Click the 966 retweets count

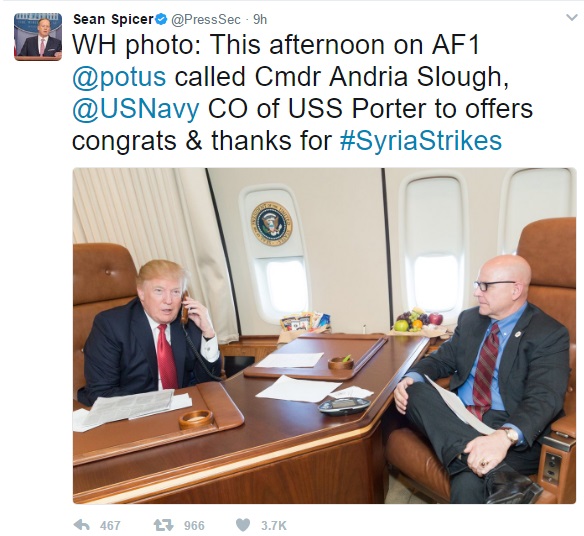point(194,526)
